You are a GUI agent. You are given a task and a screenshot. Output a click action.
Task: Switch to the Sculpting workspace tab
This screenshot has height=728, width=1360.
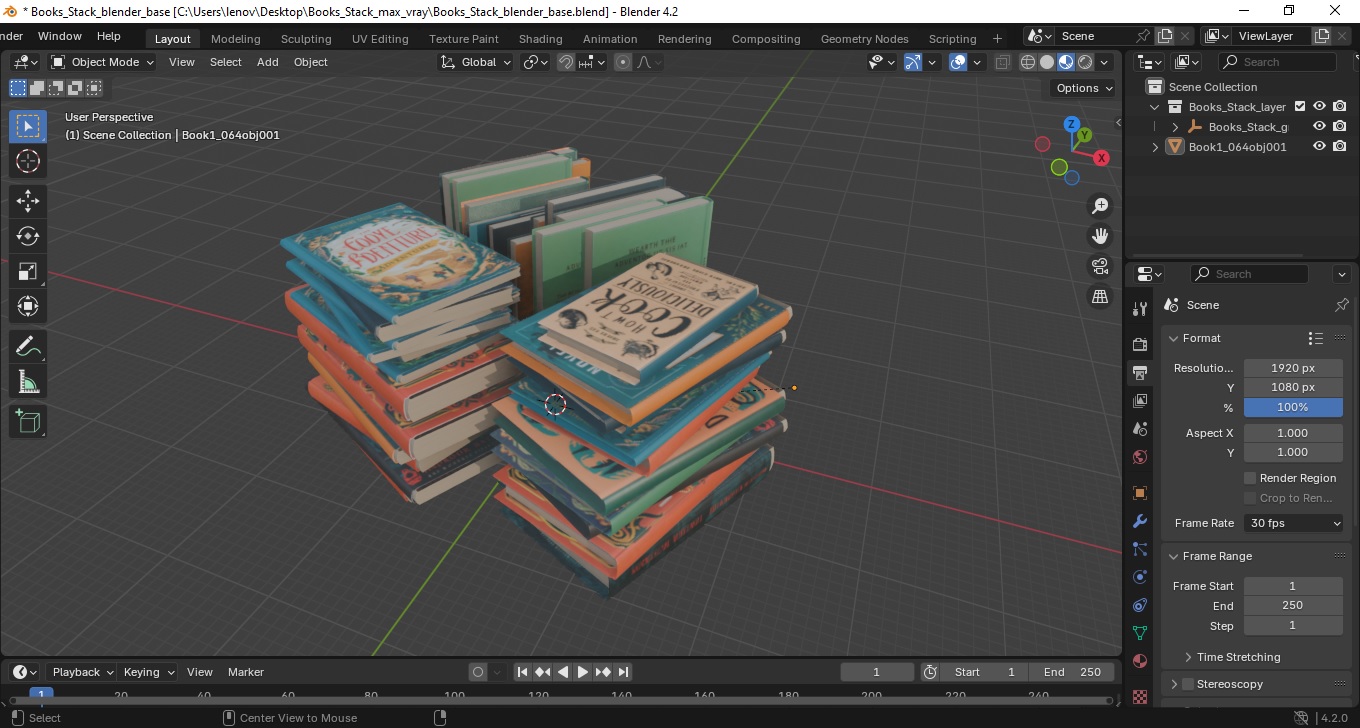[306, 39]
